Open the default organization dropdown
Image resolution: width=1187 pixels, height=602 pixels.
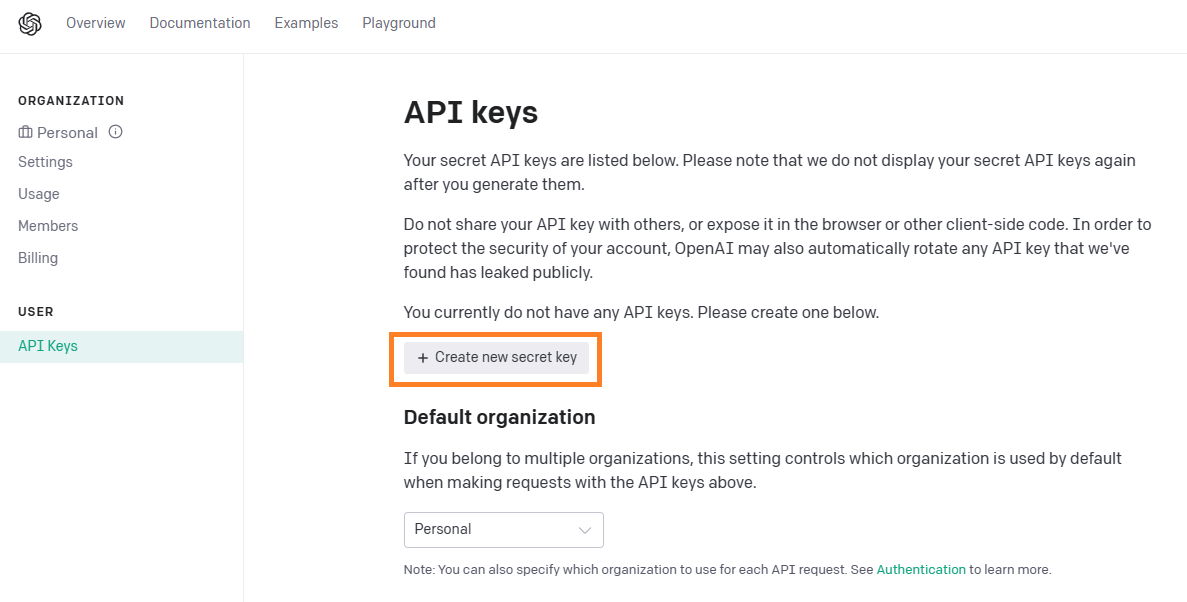[503, 530]
